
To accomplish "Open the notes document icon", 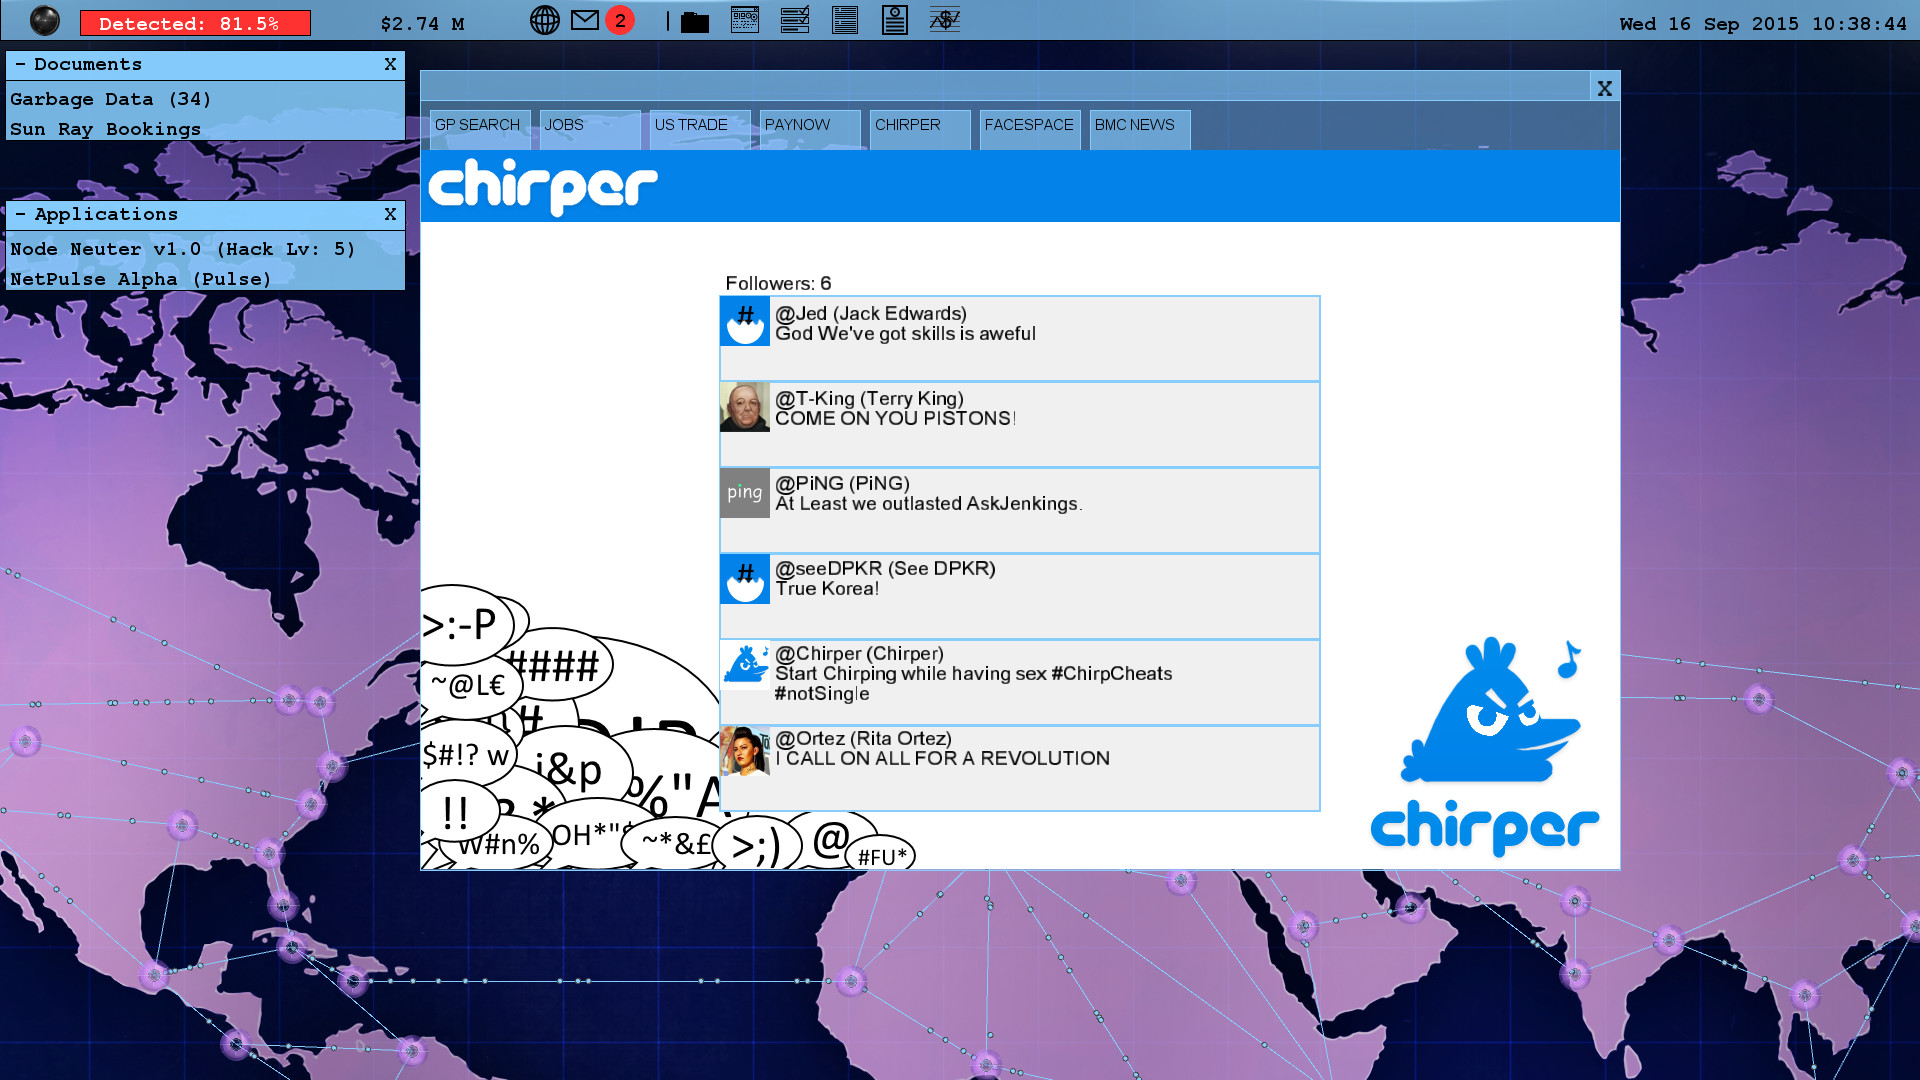I will [845, 19].
